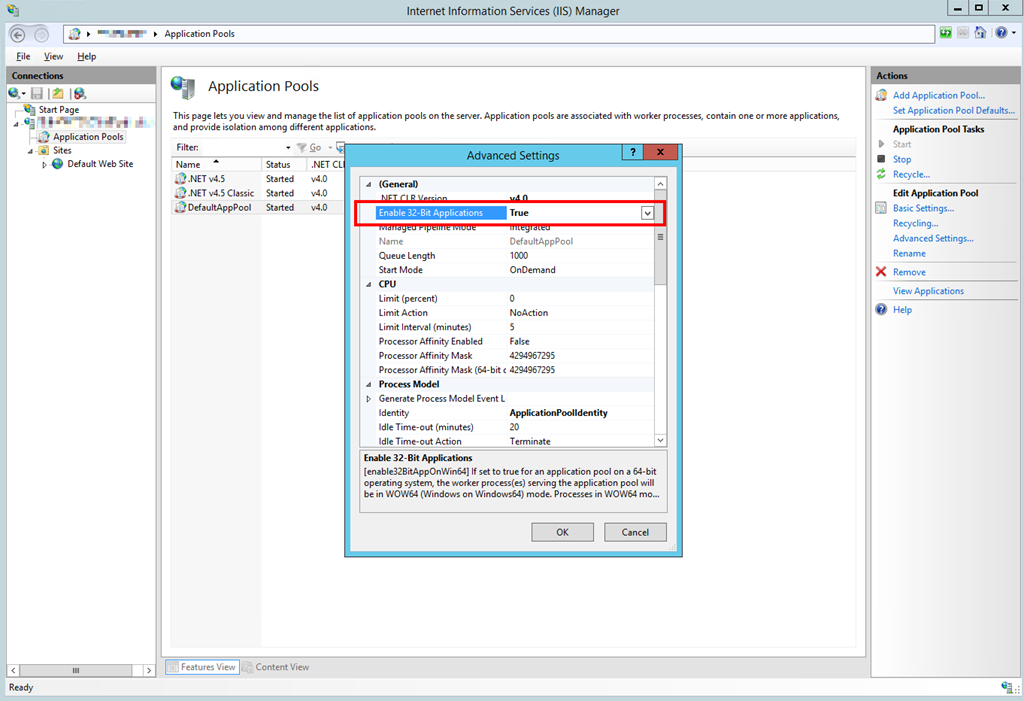The width and height of the screenshot is (1024, 701).
Task: Sort pools by the Name column header
Action: [x=216, y=165]
